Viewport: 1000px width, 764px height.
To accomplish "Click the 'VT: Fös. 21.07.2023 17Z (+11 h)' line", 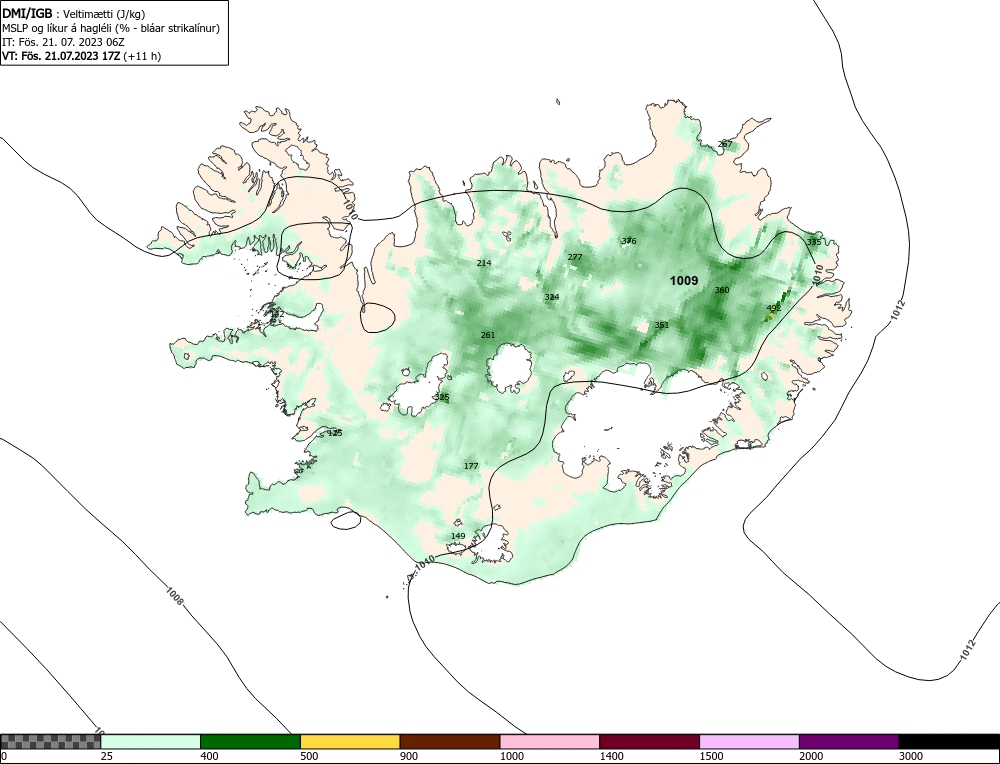I will (x=82, y=56).
